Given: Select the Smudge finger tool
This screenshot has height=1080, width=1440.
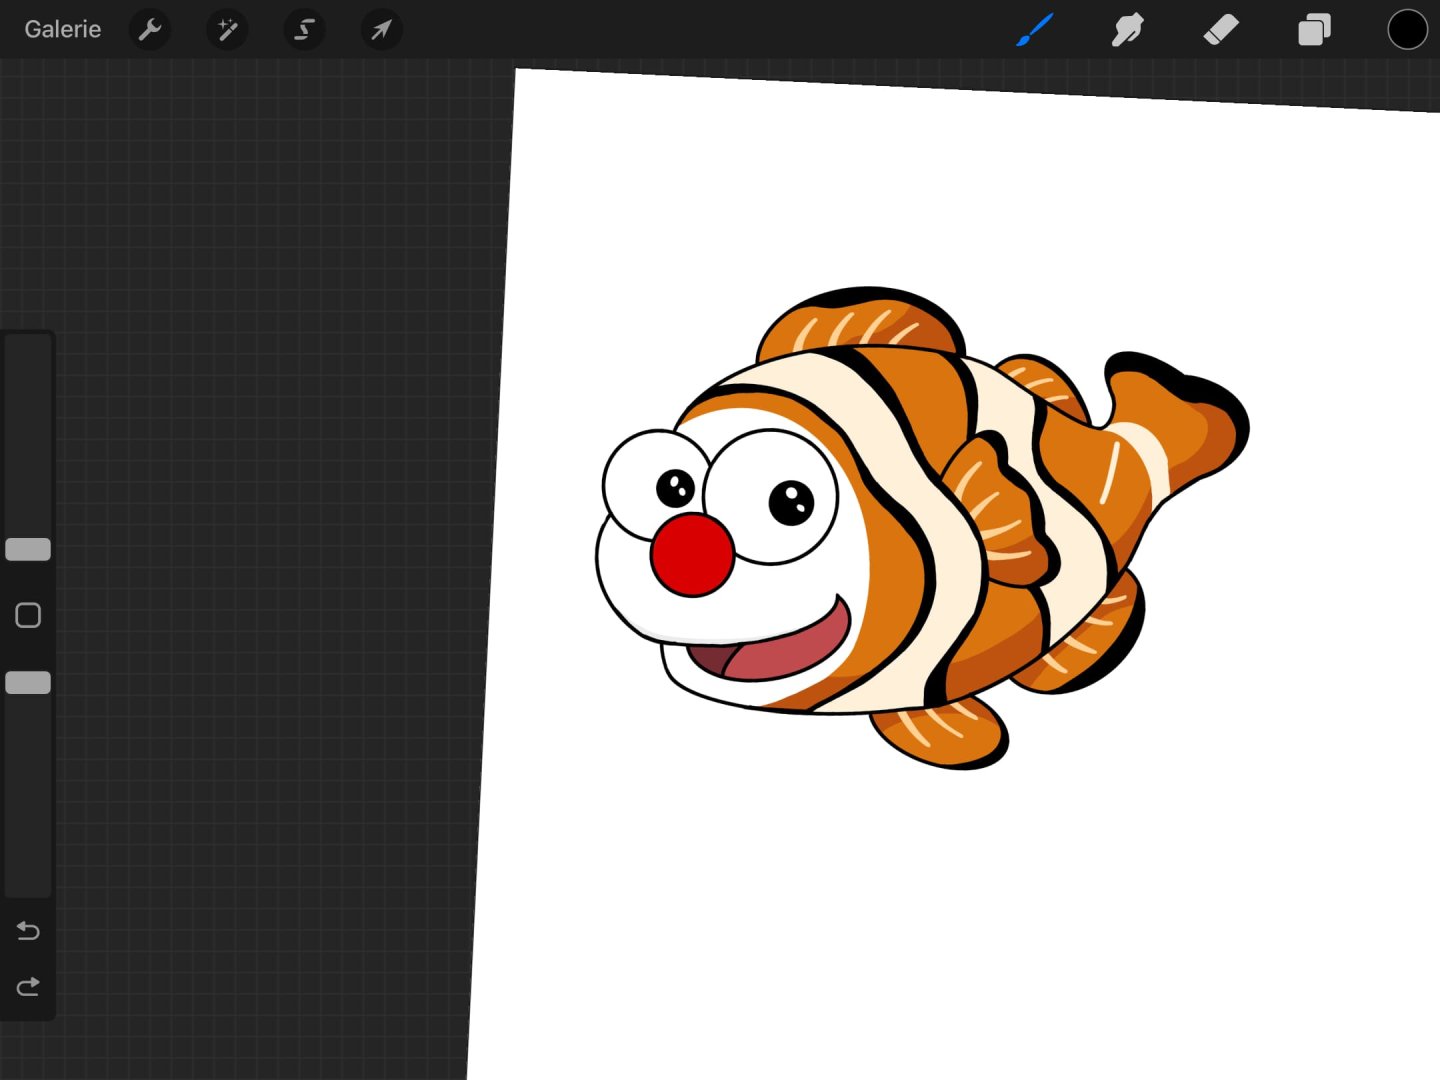Looking at the screenshot, I should pyautogui.click(x=1127, y=30).
